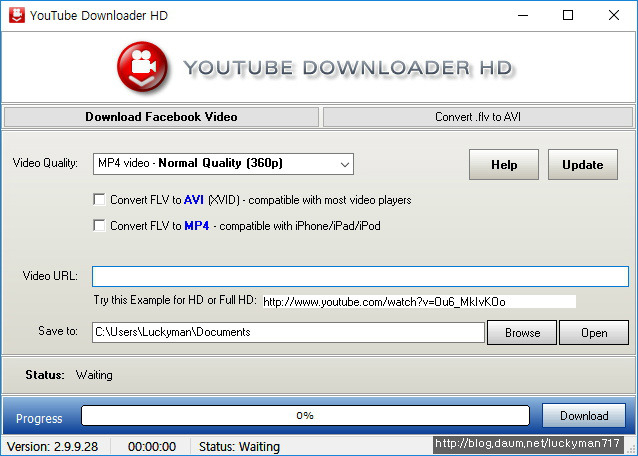Viewport: 638px width, 456px height.
Task: Click the Browse button
Action: [522, 332]
